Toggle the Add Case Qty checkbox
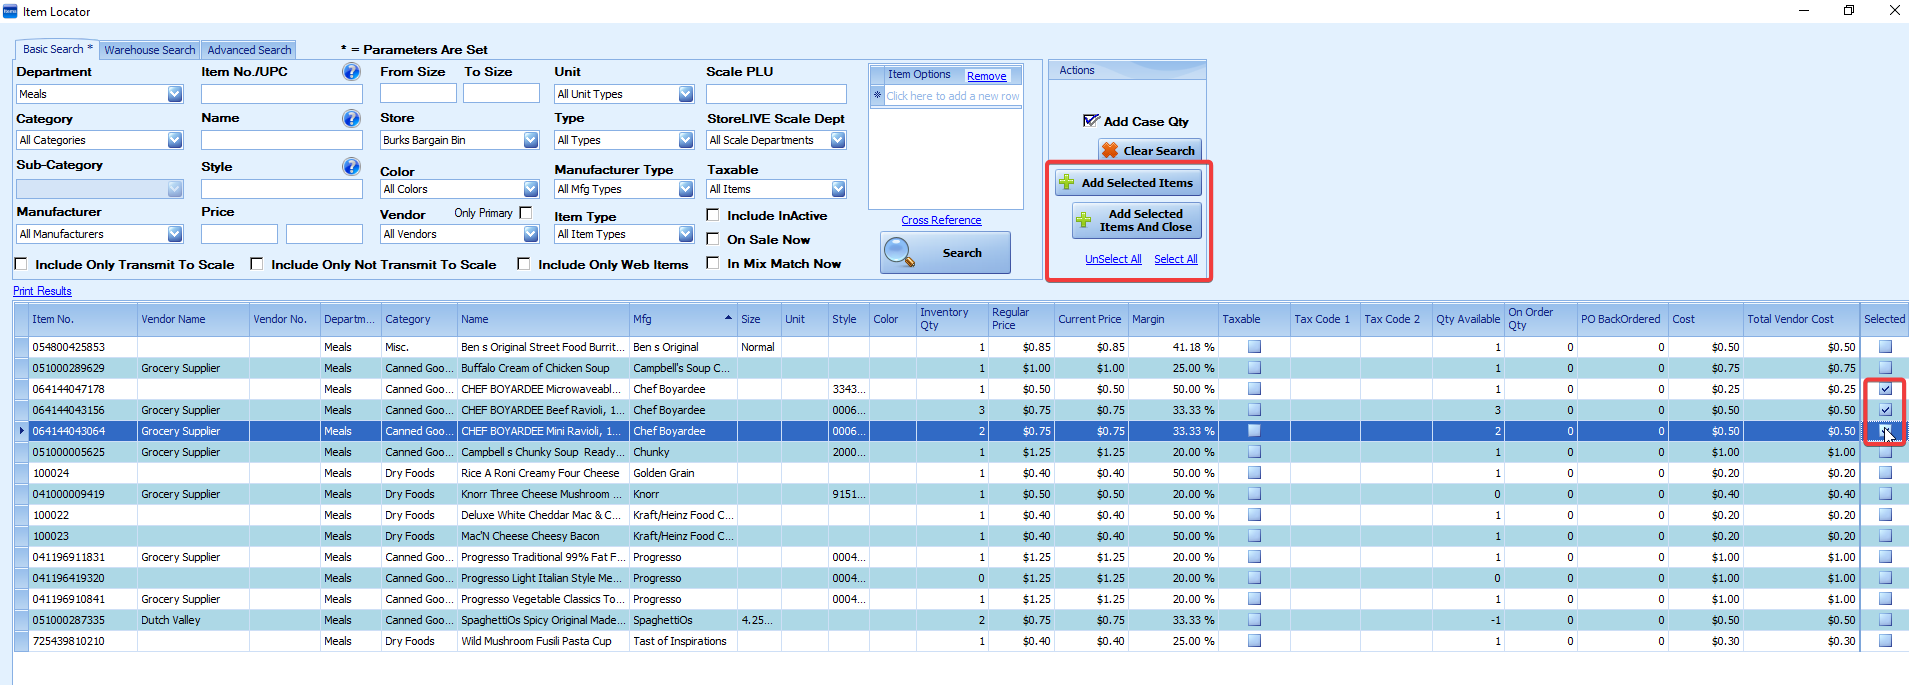Screen dimensions: 1909x685 (x=1091, y=121)
